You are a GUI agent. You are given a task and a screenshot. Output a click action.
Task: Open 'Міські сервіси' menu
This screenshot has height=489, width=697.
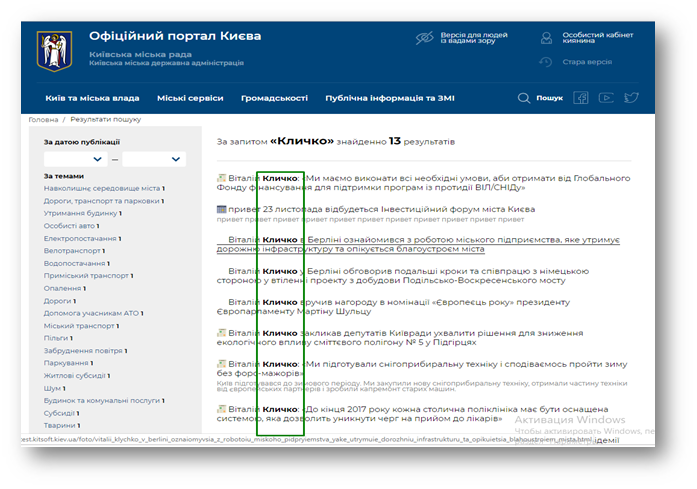tap(190, 98)
